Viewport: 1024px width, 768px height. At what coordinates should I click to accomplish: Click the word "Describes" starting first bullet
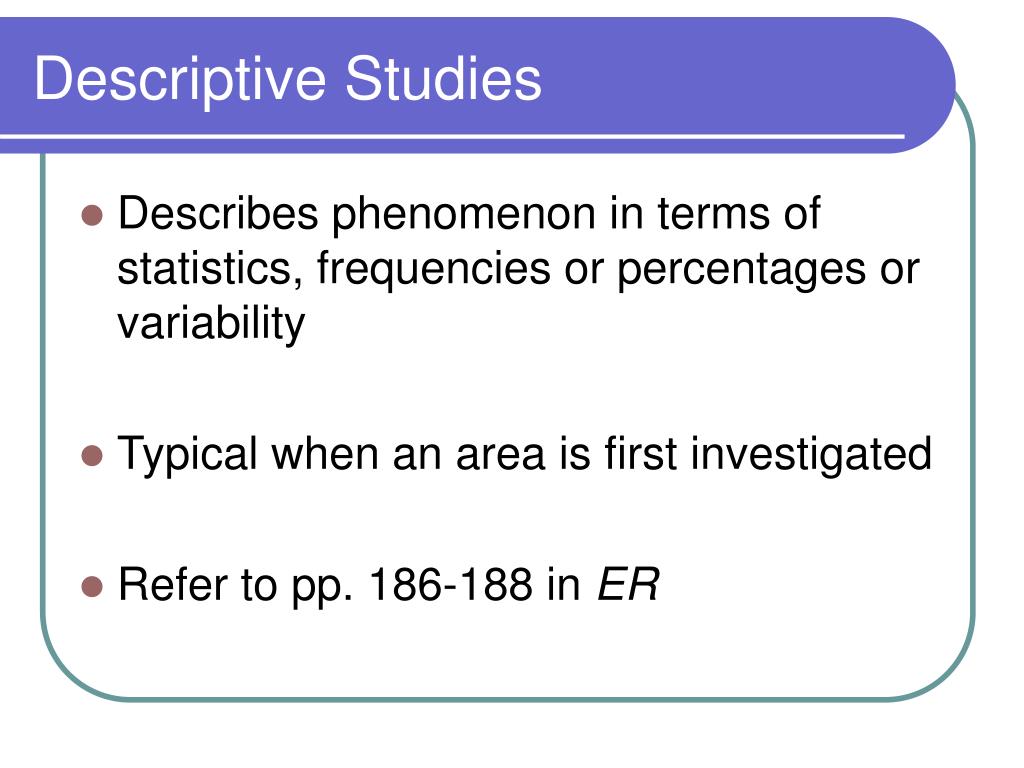tap(217, 213)
